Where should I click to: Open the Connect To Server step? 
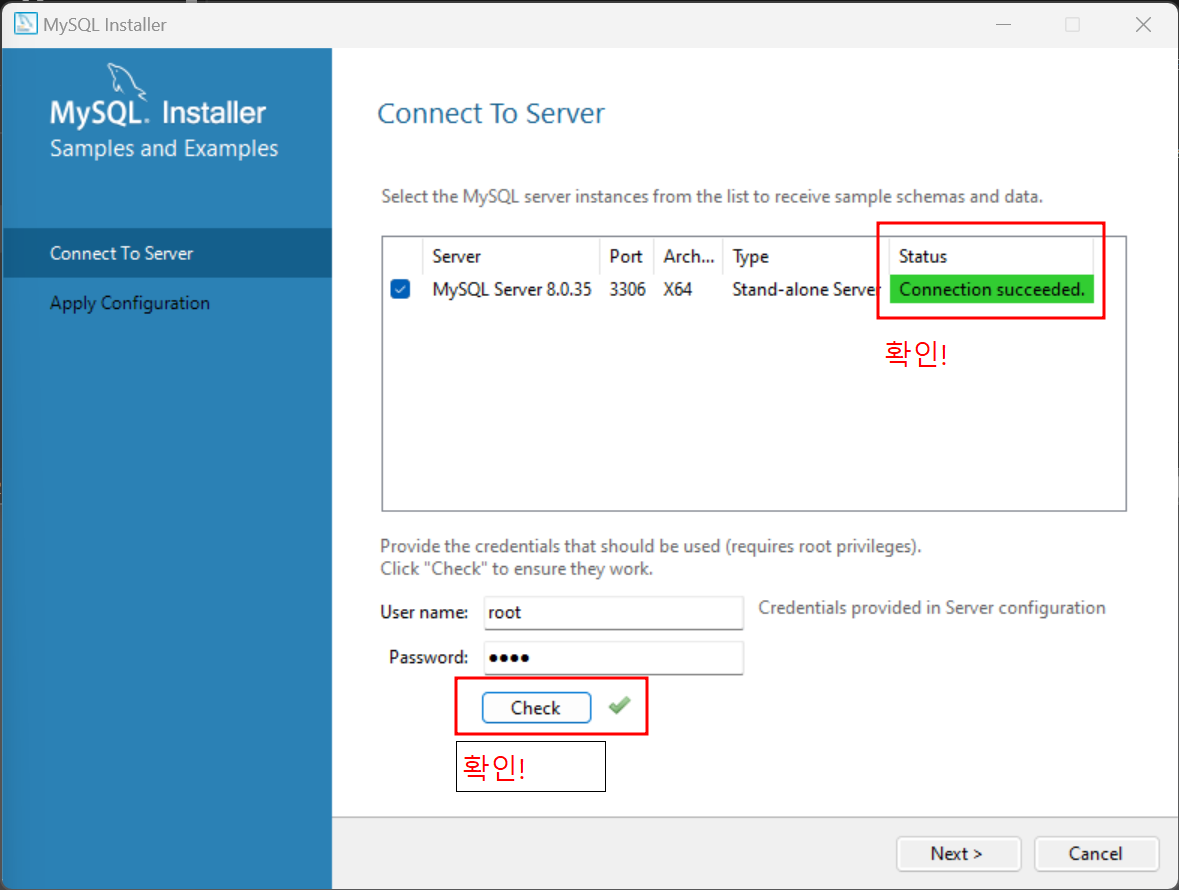click(x=167, y=253)
